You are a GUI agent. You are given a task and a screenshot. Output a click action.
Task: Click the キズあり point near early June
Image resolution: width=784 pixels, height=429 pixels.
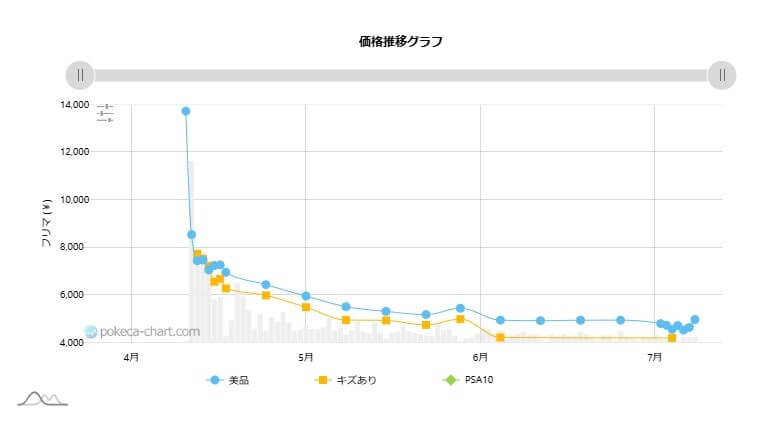[500, 338]
